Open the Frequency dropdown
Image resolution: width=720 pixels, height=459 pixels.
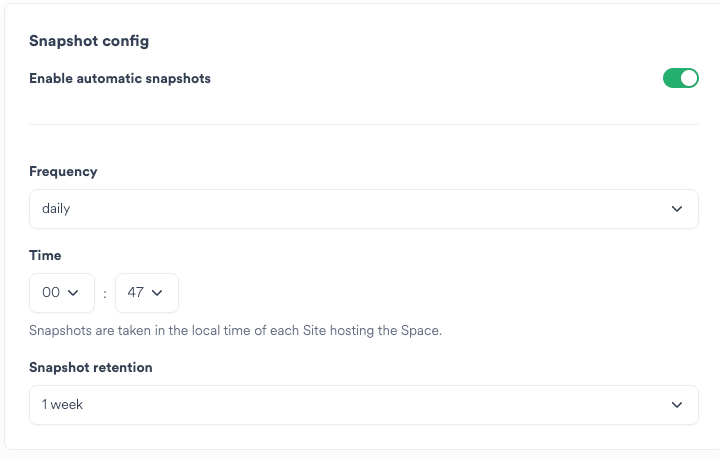(363, 209)
